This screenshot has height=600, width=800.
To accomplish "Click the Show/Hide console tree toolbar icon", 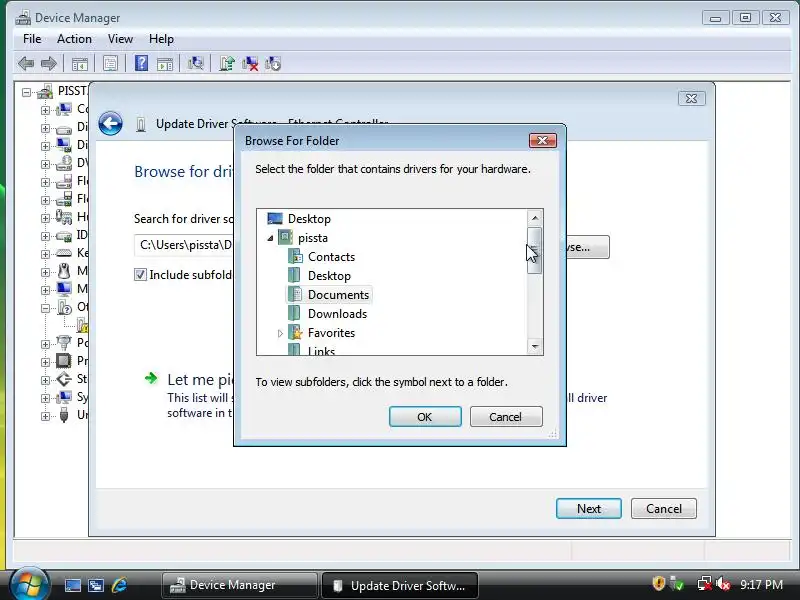I will (80, 64).
